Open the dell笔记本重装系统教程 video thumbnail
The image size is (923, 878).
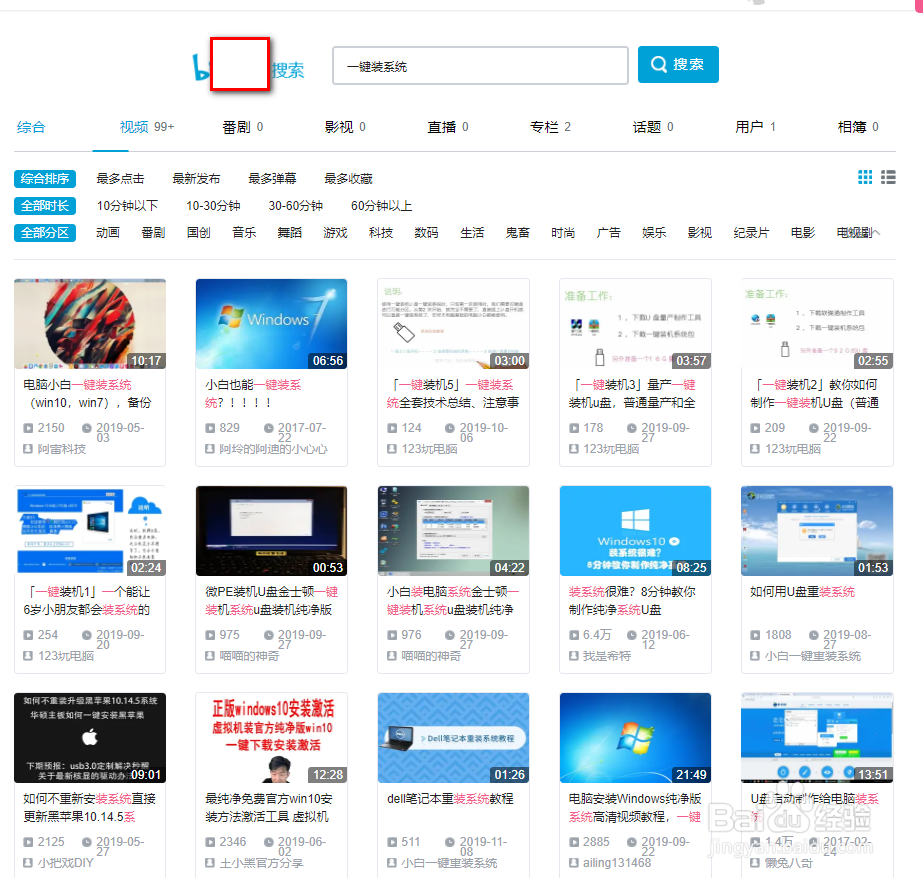point(452,738)
